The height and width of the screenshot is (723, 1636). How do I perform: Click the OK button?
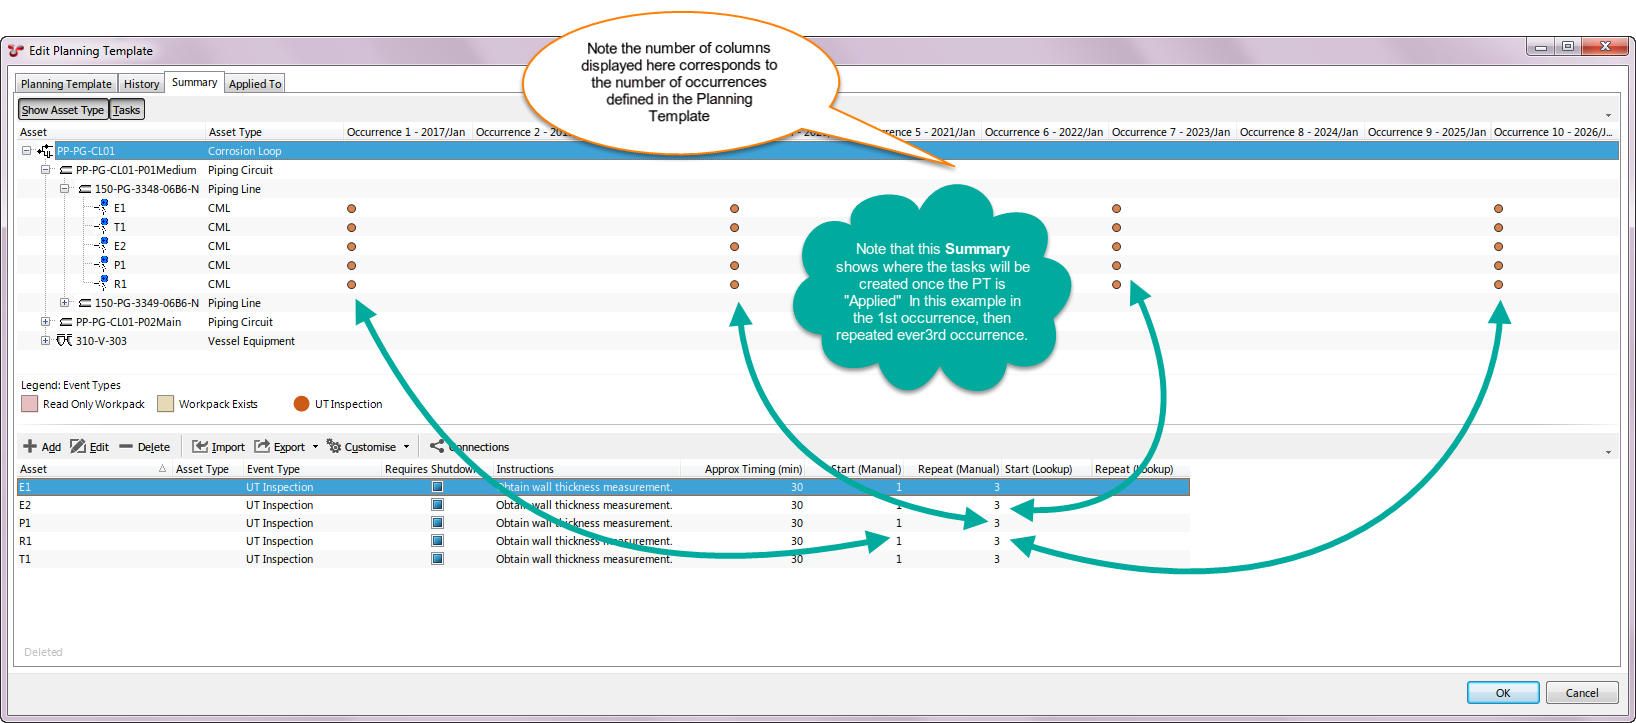tap(1502, 693)
